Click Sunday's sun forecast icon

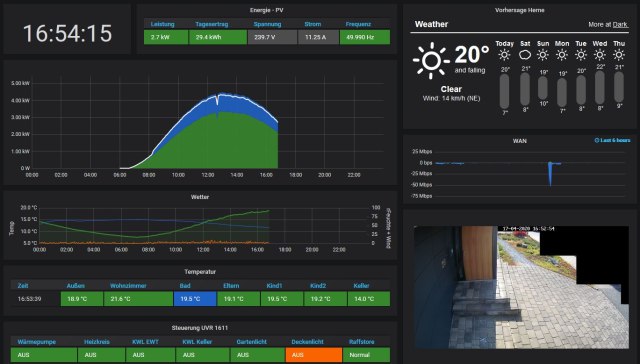click(542, 55)
